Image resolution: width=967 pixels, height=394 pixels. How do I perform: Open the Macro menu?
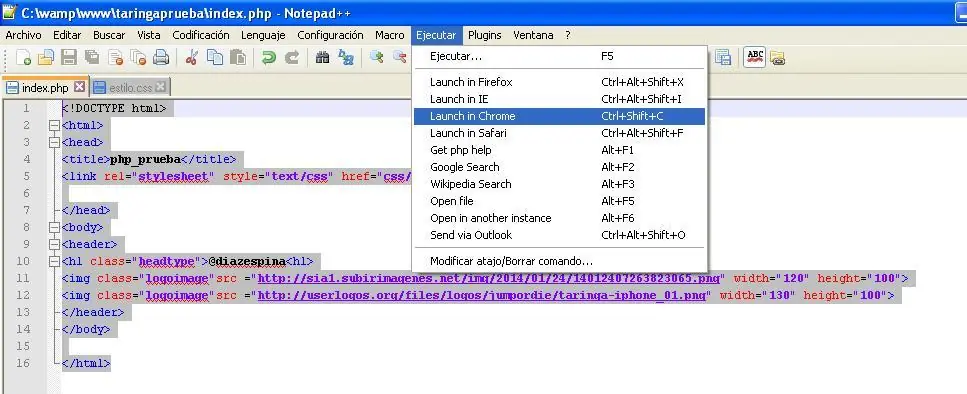[390, 35]
